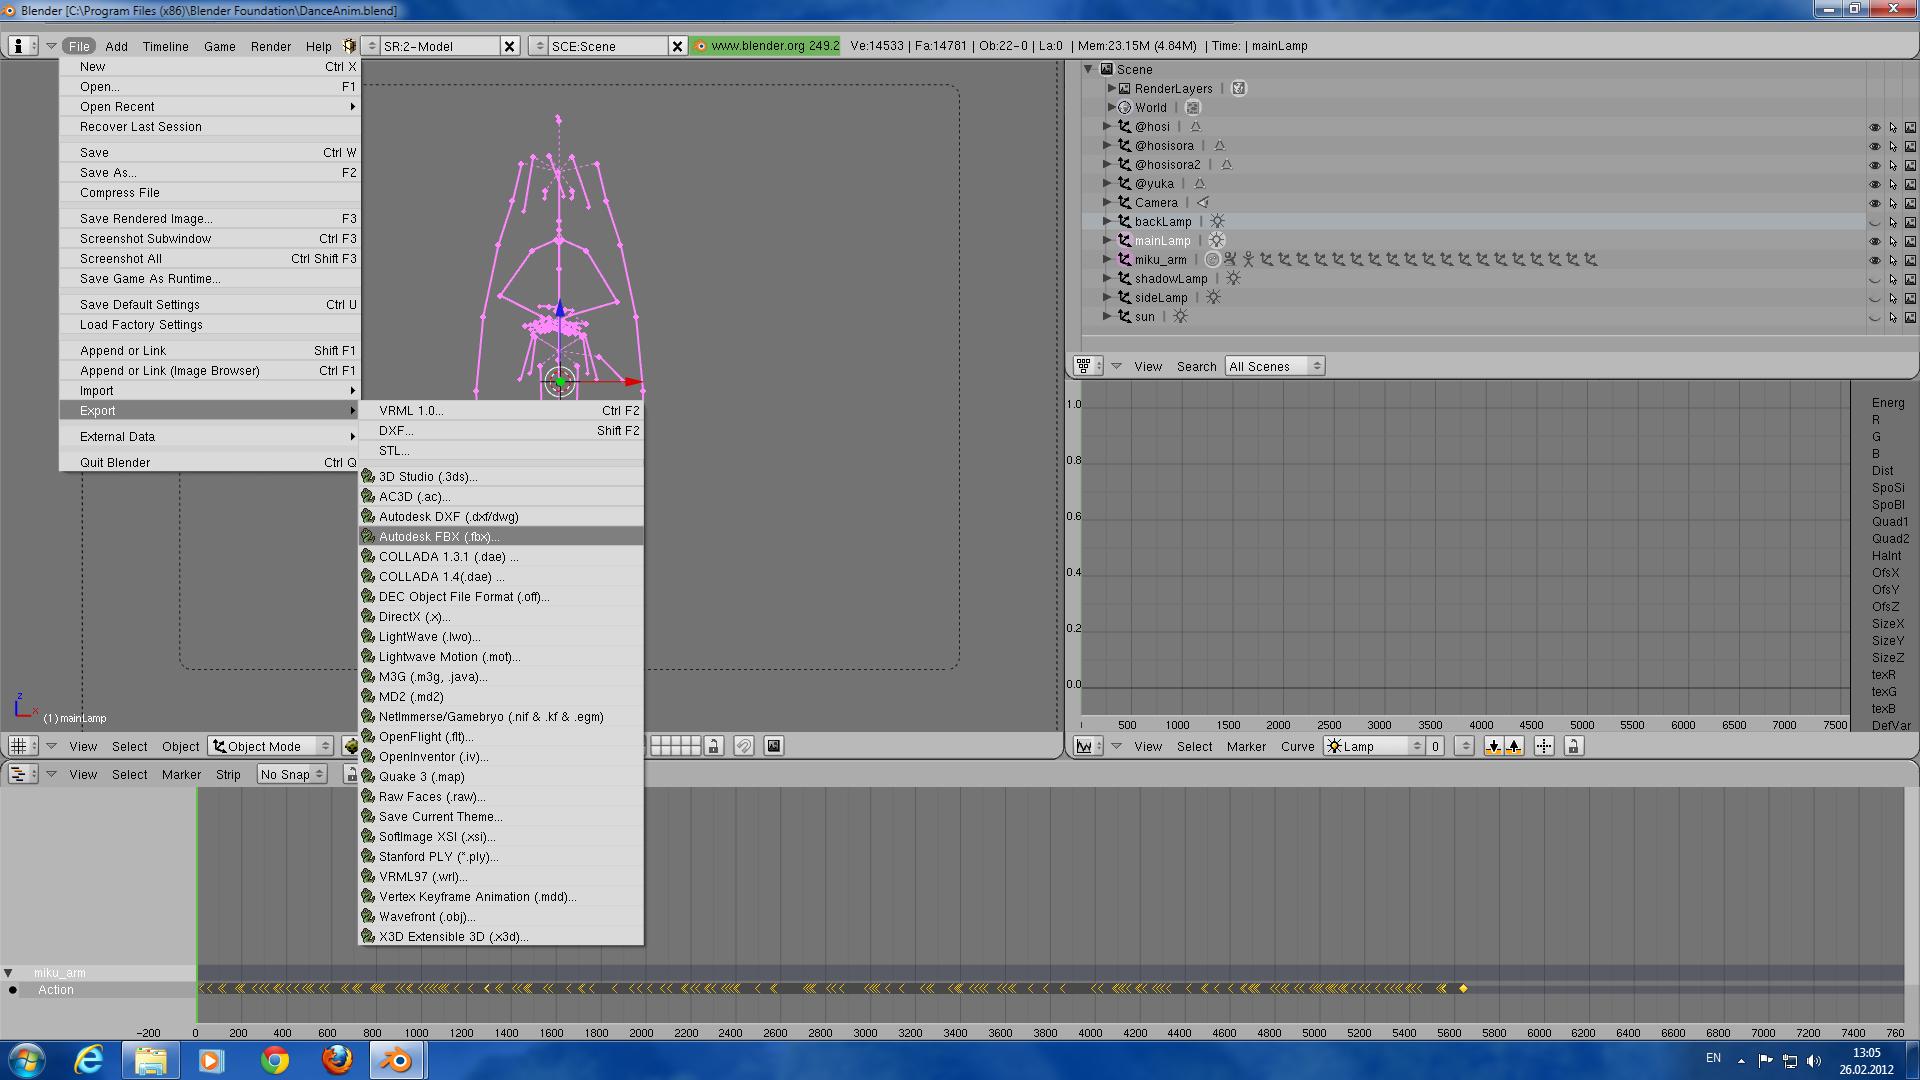Choose Wavefront (.obj) from Export submenu
1920x1080 pixels.
501,917
